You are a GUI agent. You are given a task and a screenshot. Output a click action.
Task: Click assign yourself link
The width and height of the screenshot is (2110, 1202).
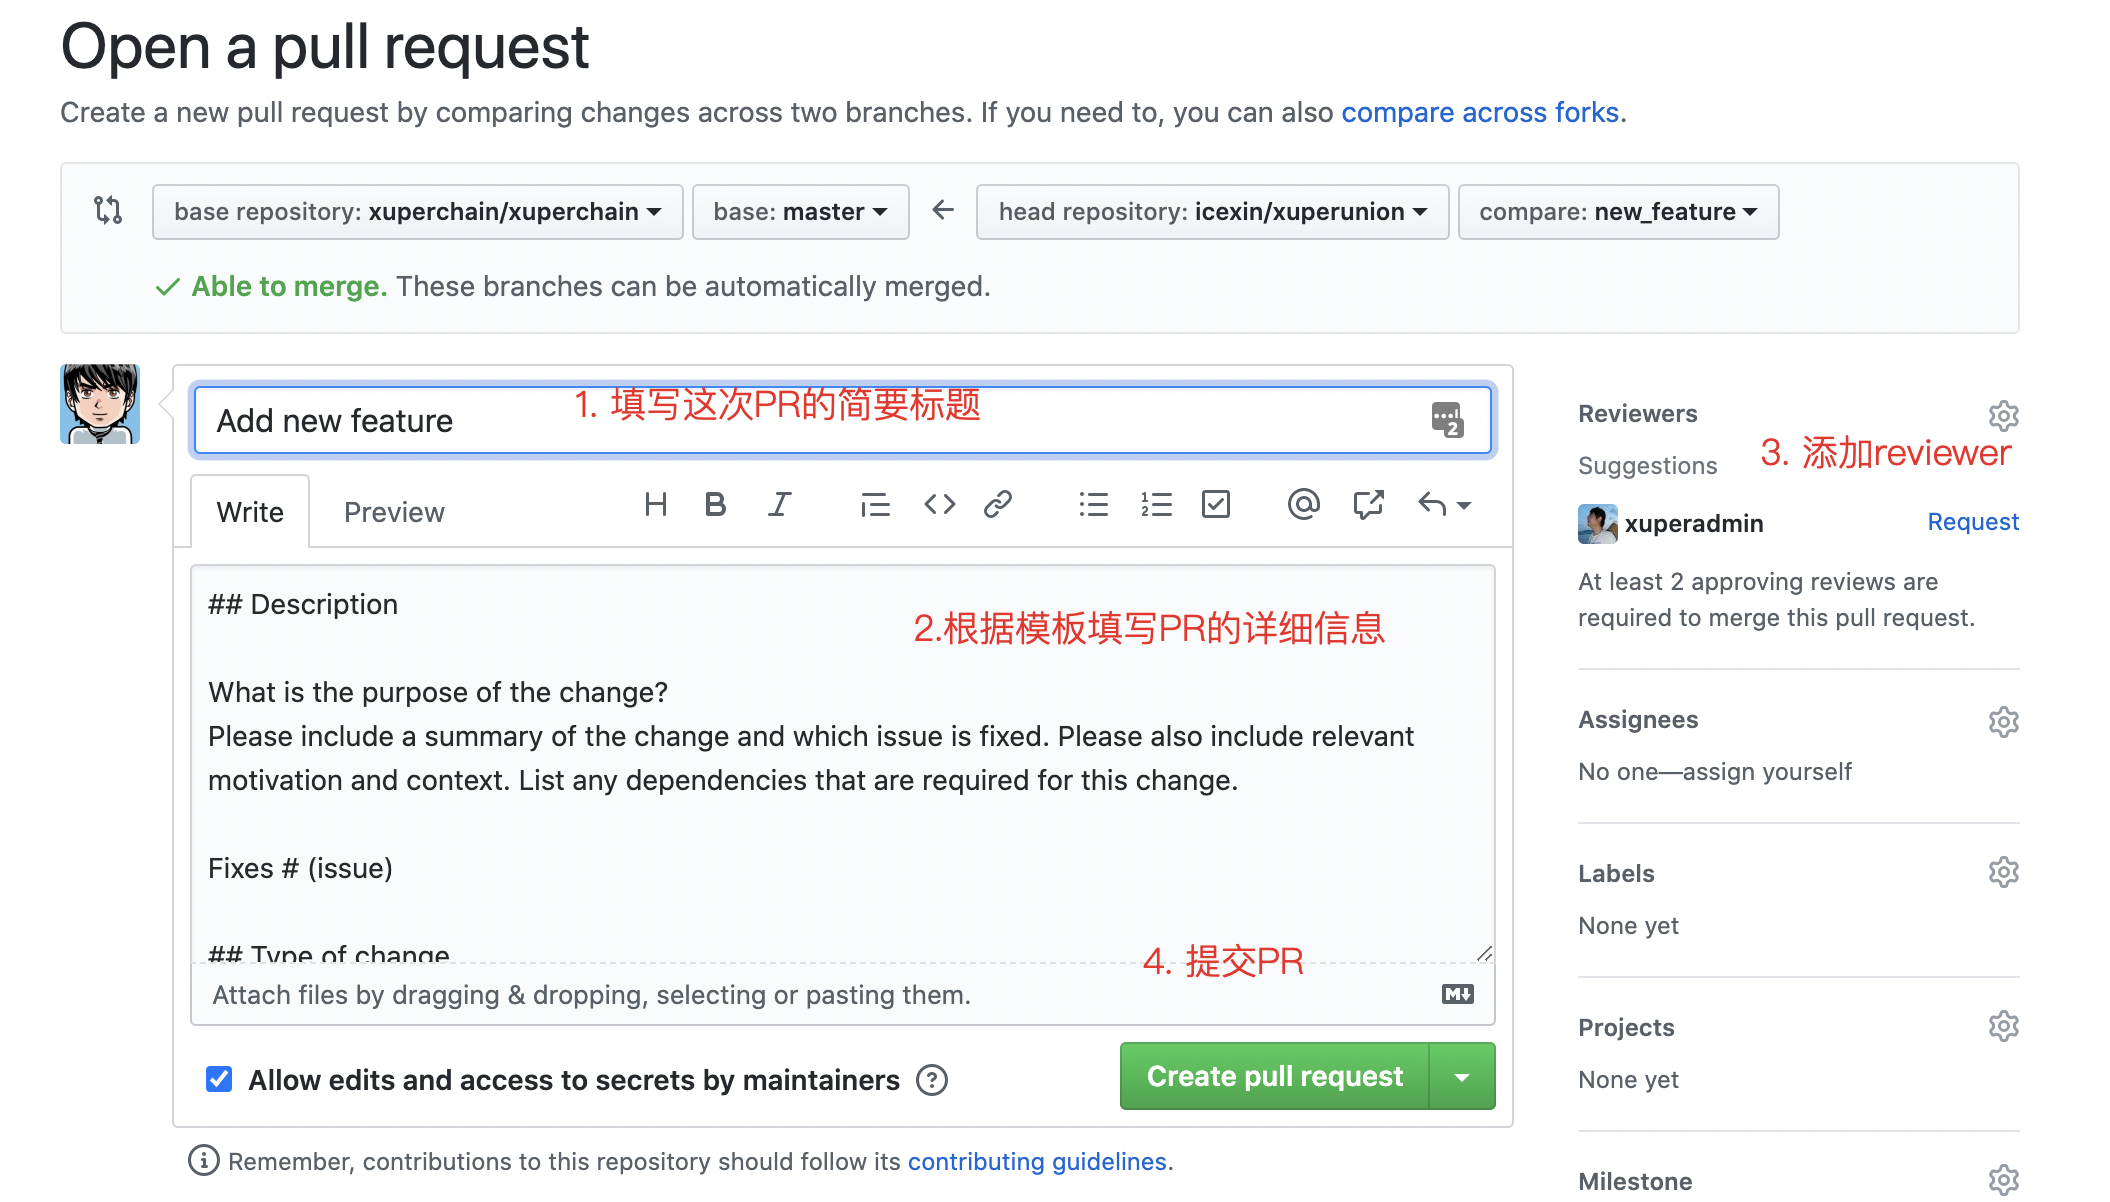1767,772
